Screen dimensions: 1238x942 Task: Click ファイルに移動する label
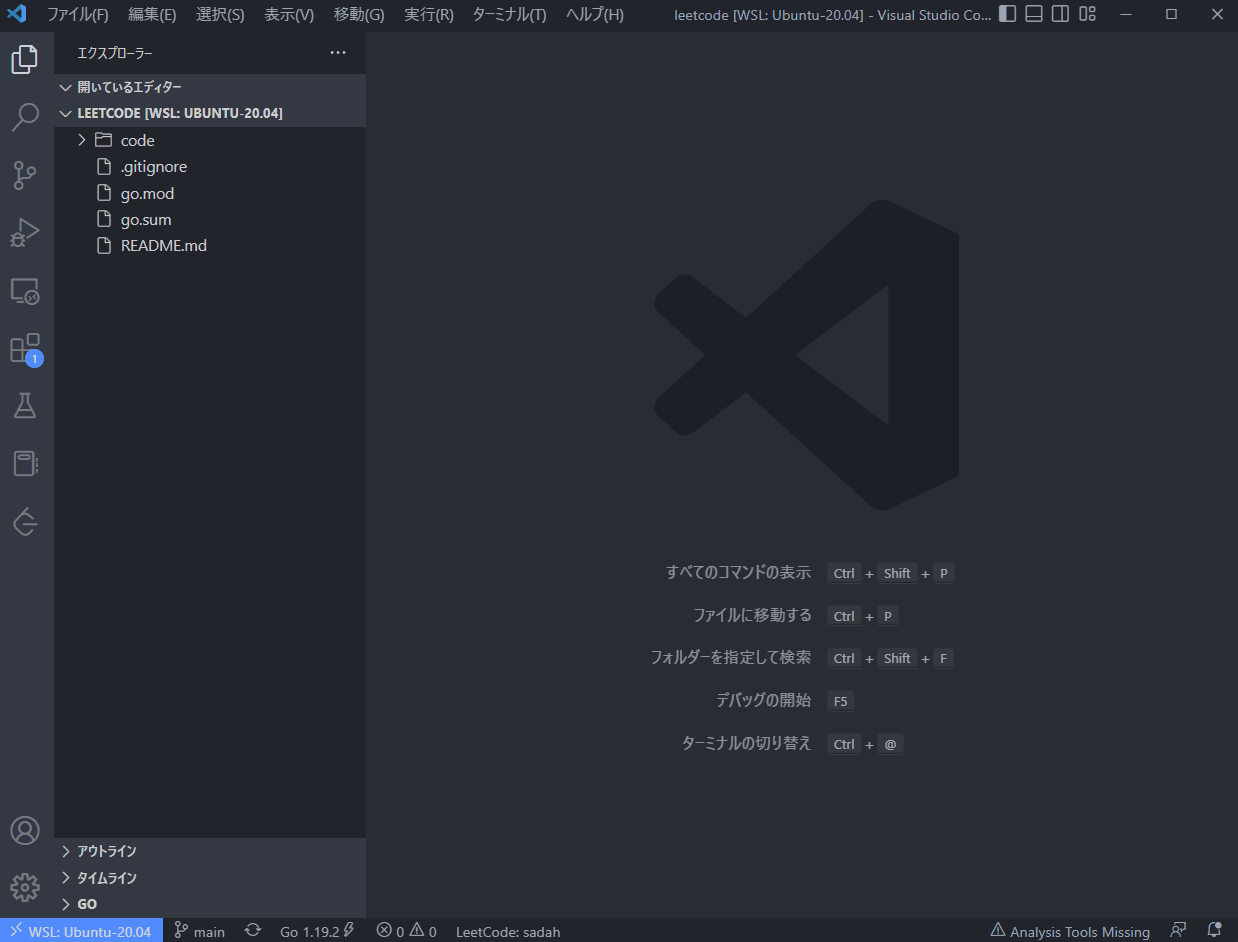(x=752, y=615)
